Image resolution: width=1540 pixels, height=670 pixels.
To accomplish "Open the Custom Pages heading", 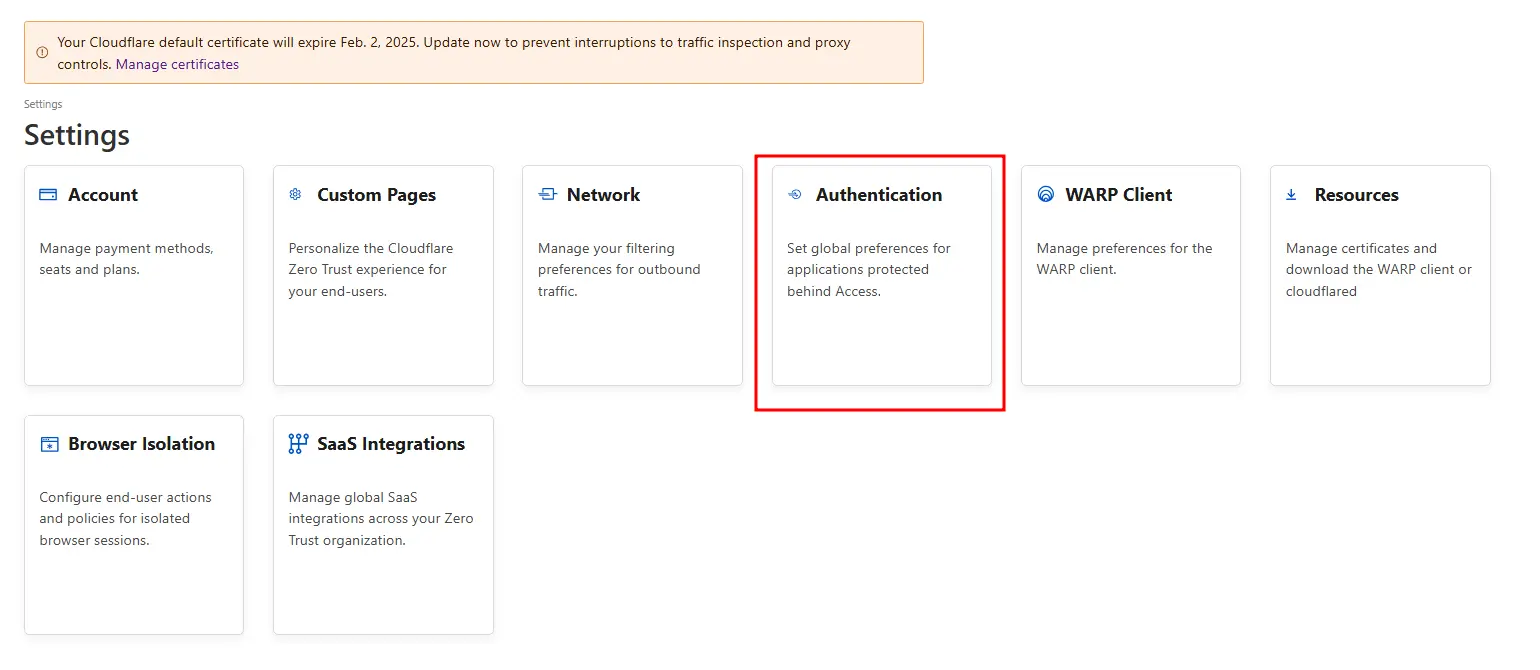I will click(x=377, y=195).
